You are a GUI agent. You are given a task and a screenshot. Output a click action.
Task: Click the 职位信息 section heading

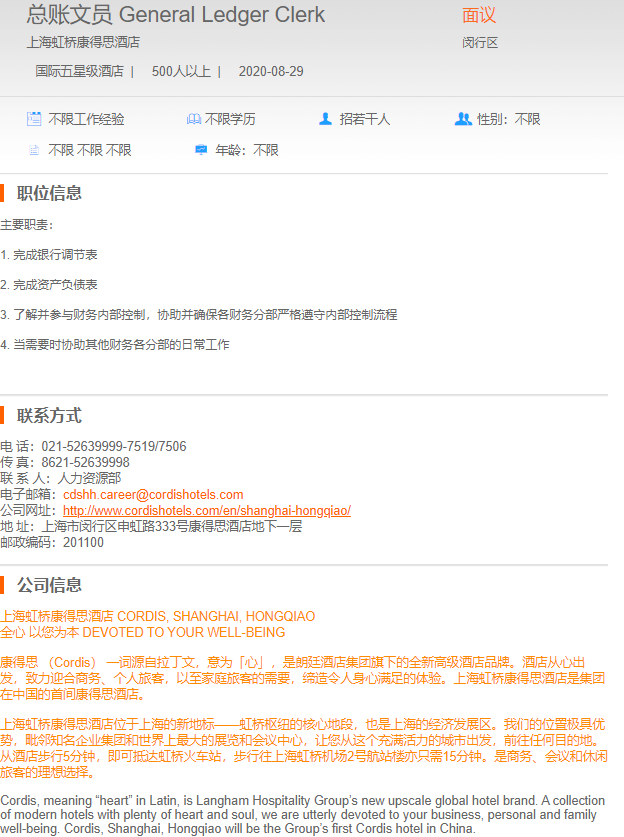point(49,193)
